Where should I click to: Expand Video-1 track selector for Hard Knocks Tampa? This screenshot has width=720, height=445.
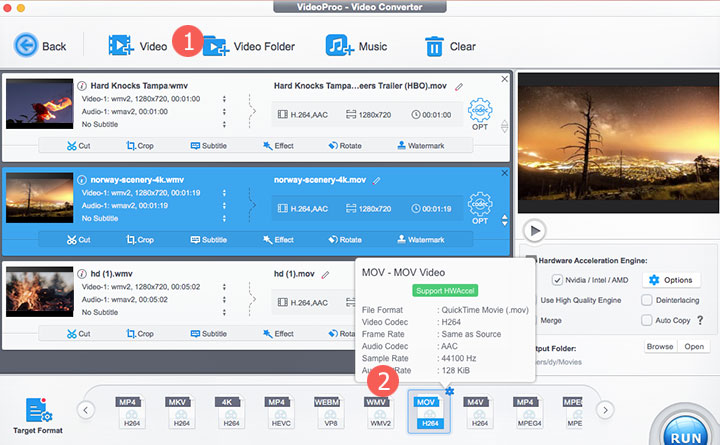224,99
